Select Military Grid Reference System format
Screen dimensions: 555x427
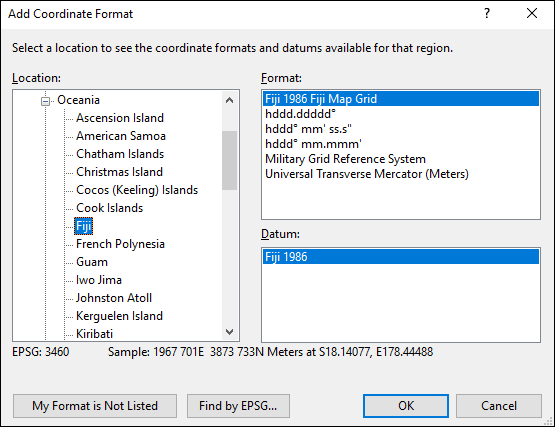(x=401, y=159)
